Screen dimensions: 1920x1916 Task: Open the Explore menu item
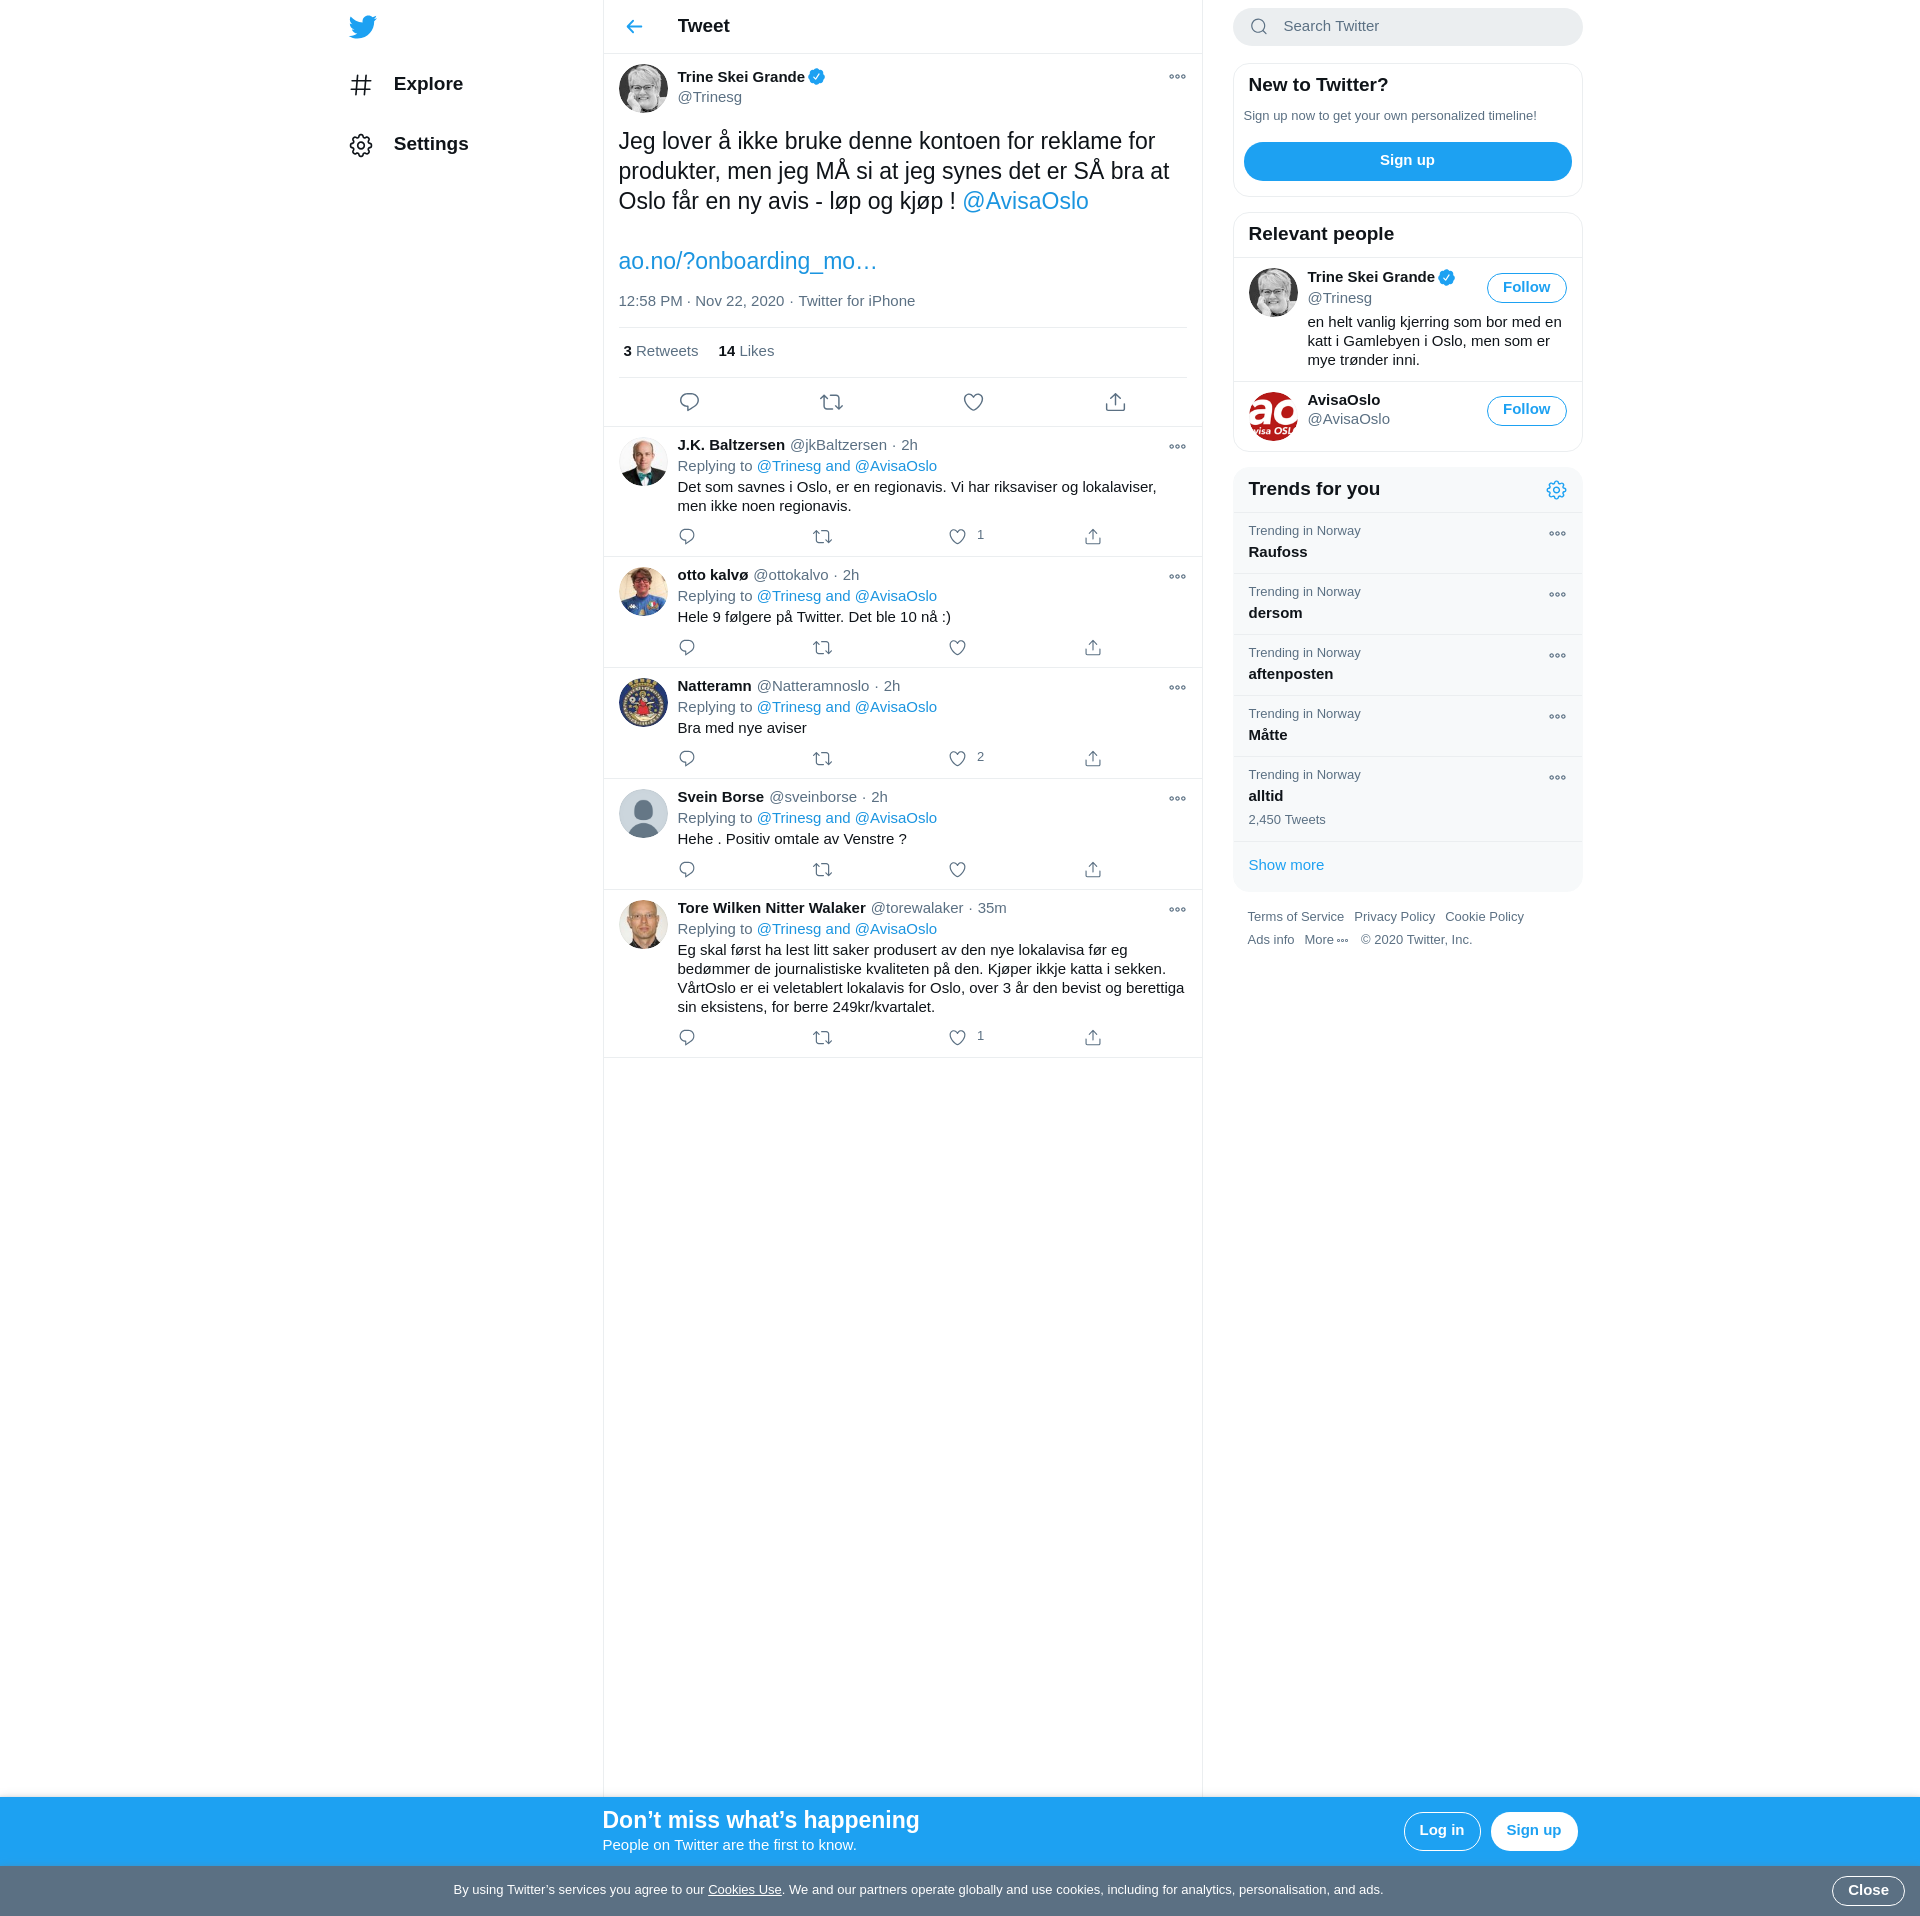click(427, 84)
